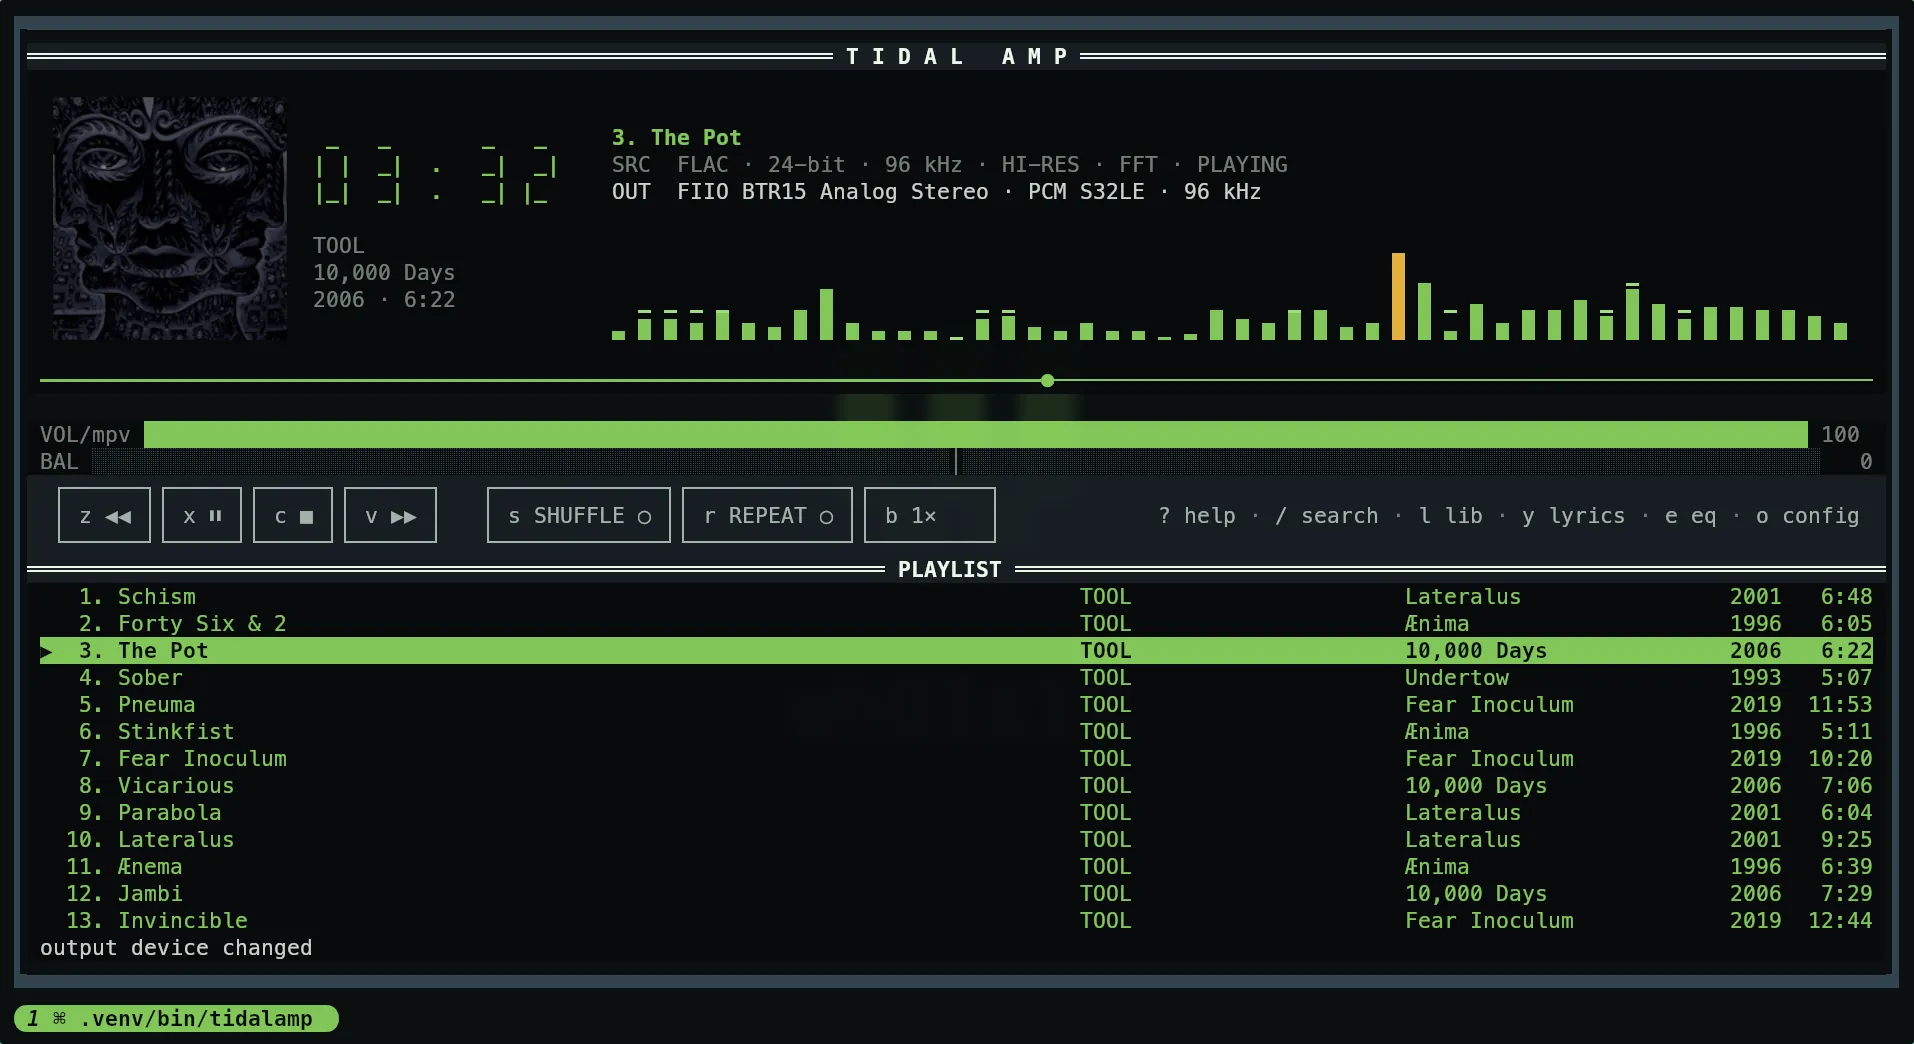The height and width of the screenshot is (1044, 1914).
Task: Click the previous track button (z)
Action: pyautogui.click(x=104, y=515)
